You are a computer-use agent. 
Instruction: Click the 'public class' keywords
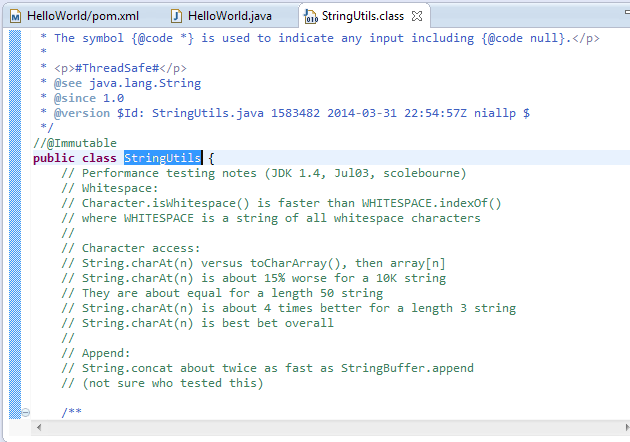point(75,158)
